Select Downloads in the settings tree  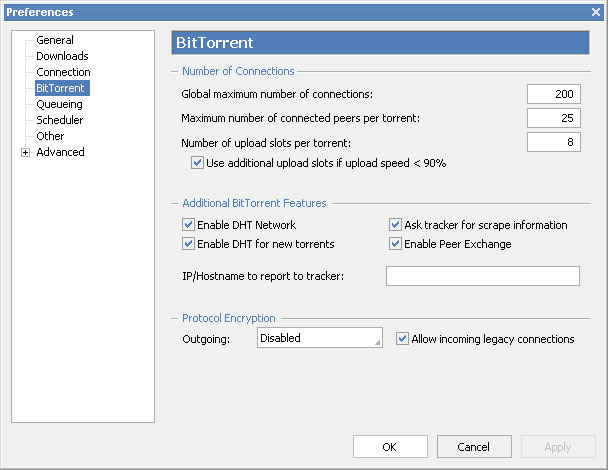pos(62,56)
